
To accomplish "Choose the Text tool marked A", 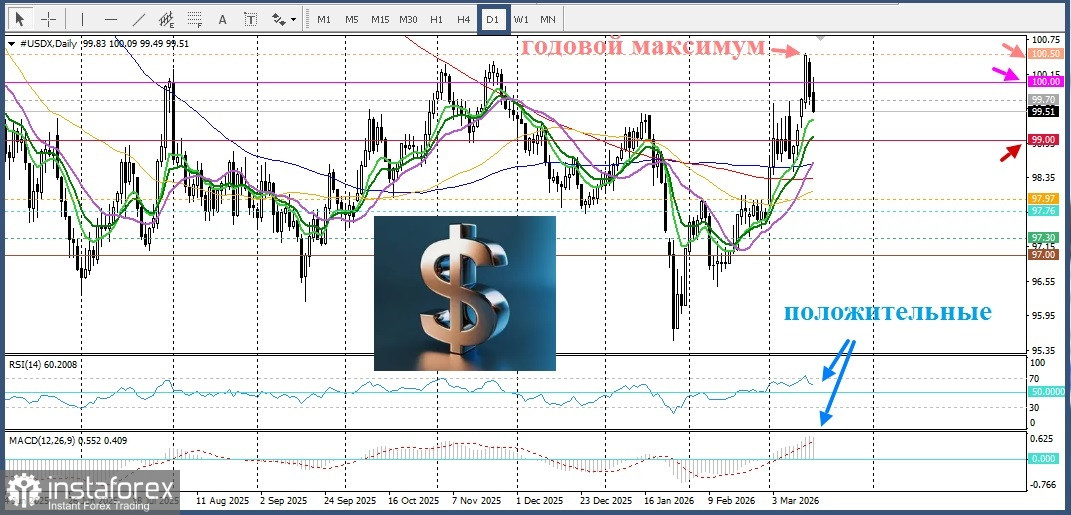I will [222, 19].
